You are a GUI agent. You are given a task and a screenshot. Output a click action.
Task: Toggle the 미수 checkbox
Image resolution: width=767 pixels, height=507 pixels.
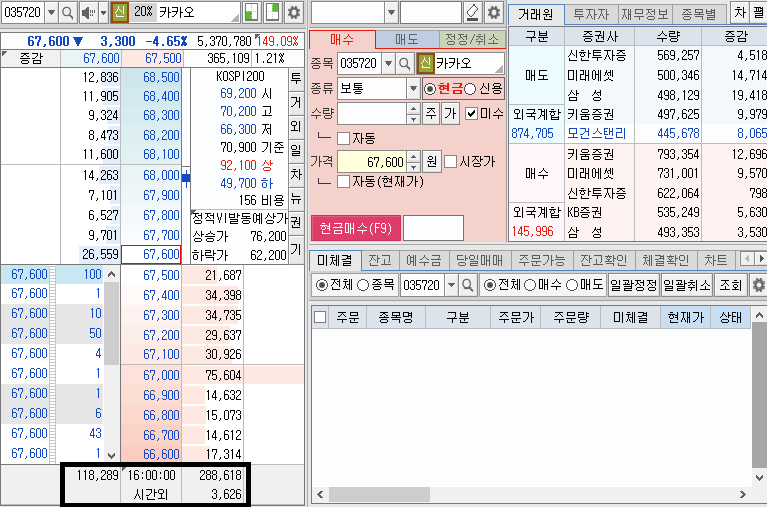(x=471, y=114)
